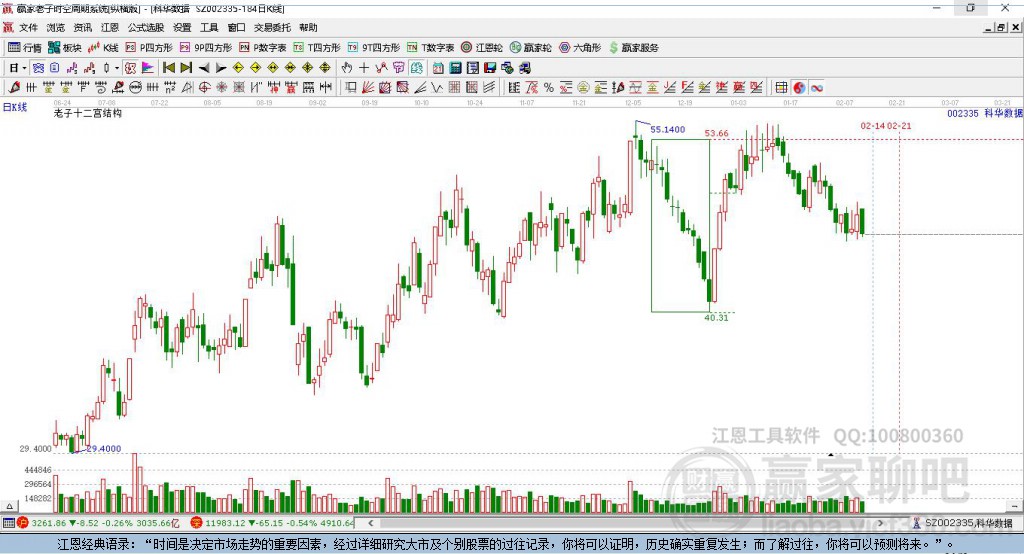Image resolution: width=1024 pixels, height=554 pixels.
Task: Toggle the pressed blue chart icon beside 日
Action: pos(39,68)
